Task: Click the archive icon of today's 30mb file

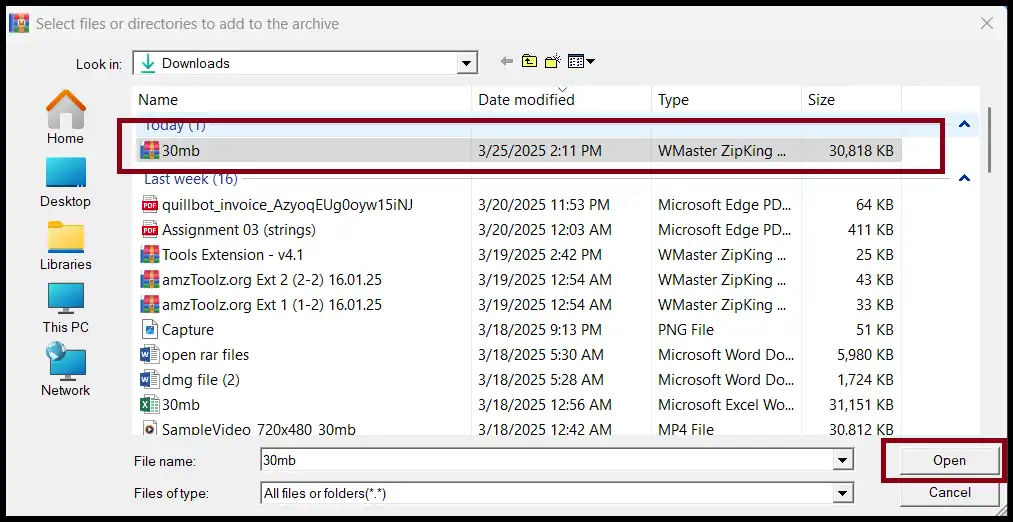Action: 149,151
